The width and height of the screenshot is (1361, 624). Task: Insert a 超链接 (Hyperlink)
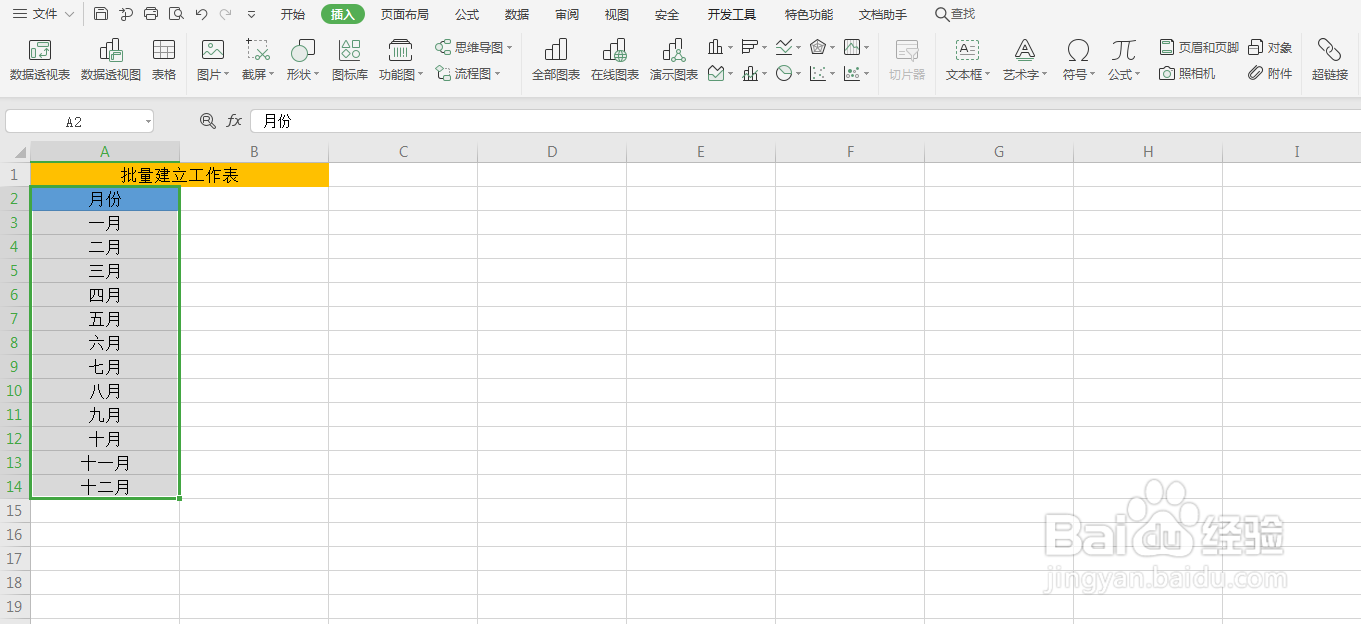[x=1330, y=60]
